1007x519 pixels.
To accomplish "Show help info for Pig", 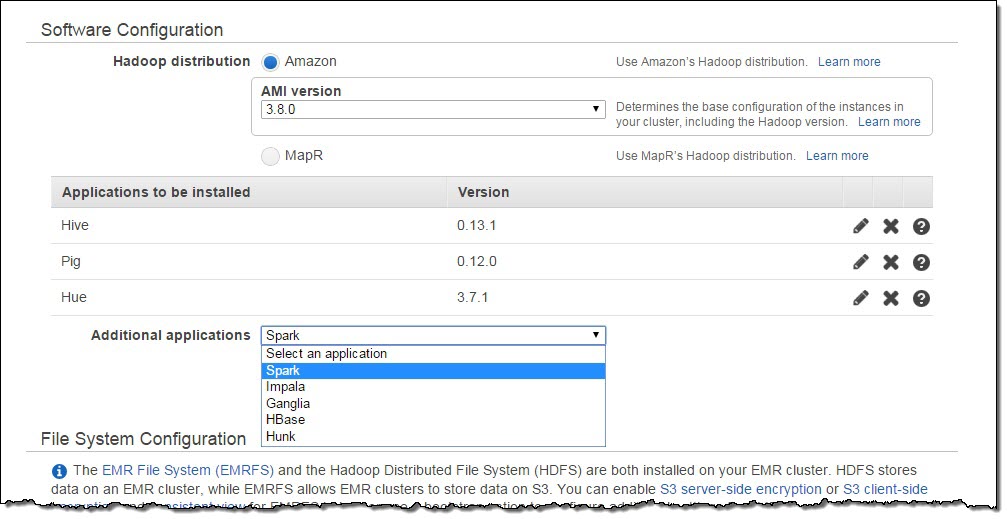I will [x=922, y=262].
